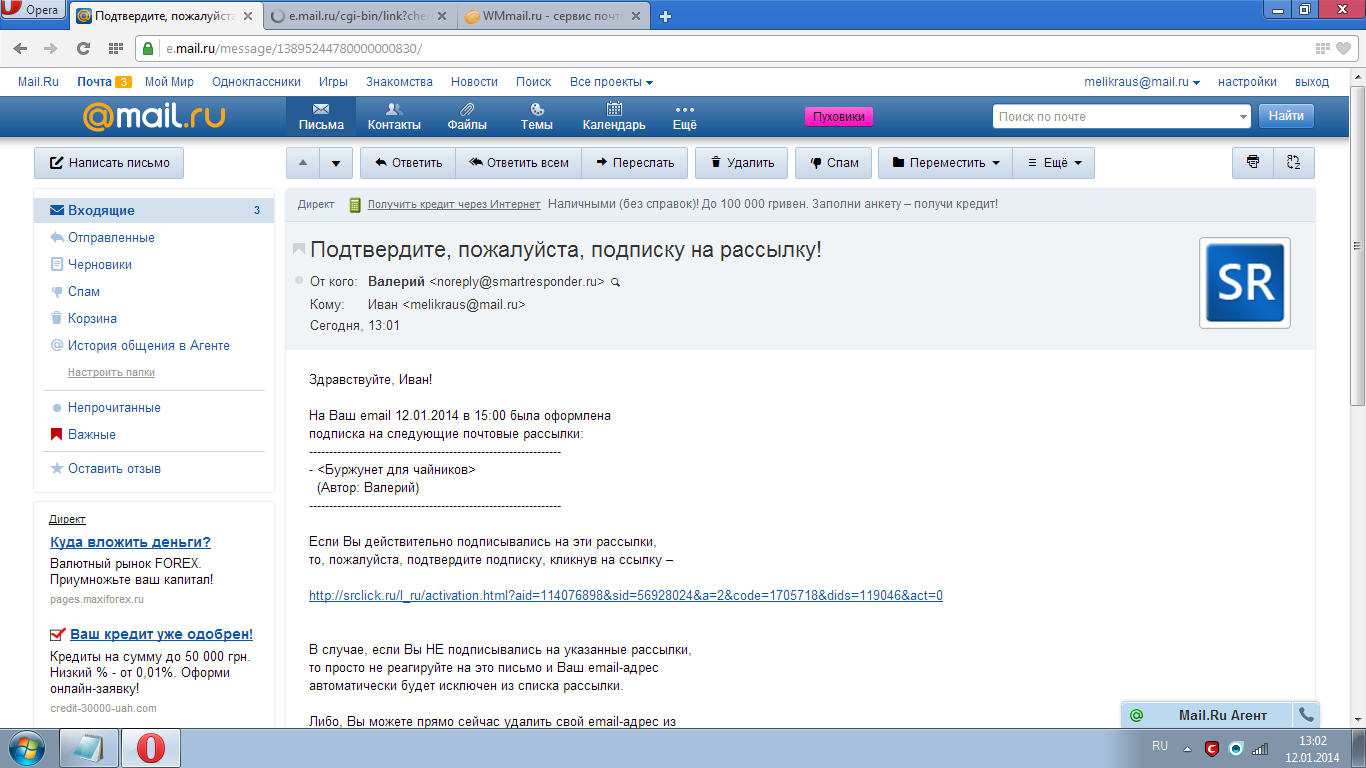The image size is (1366, 768).
Task: Click the @mail.ru logo
Action: 153,117
